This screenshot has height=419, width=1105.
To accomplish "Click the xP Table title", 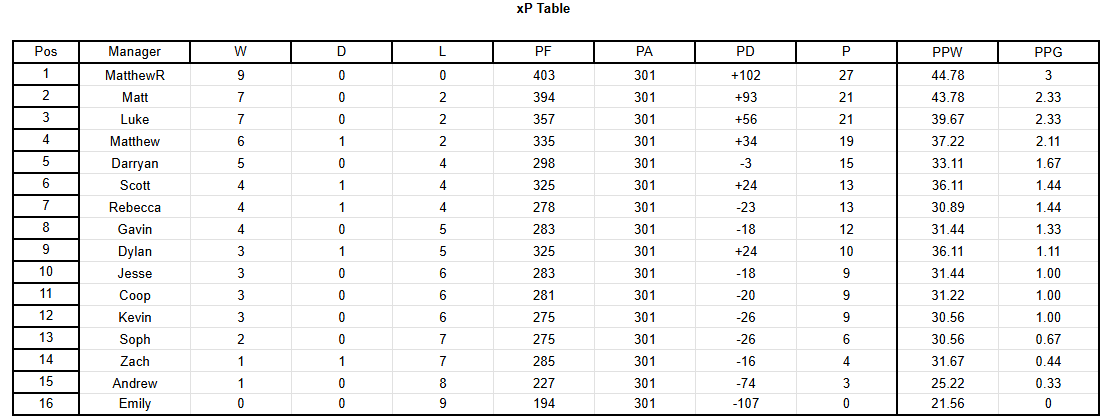I will (543, 9).
